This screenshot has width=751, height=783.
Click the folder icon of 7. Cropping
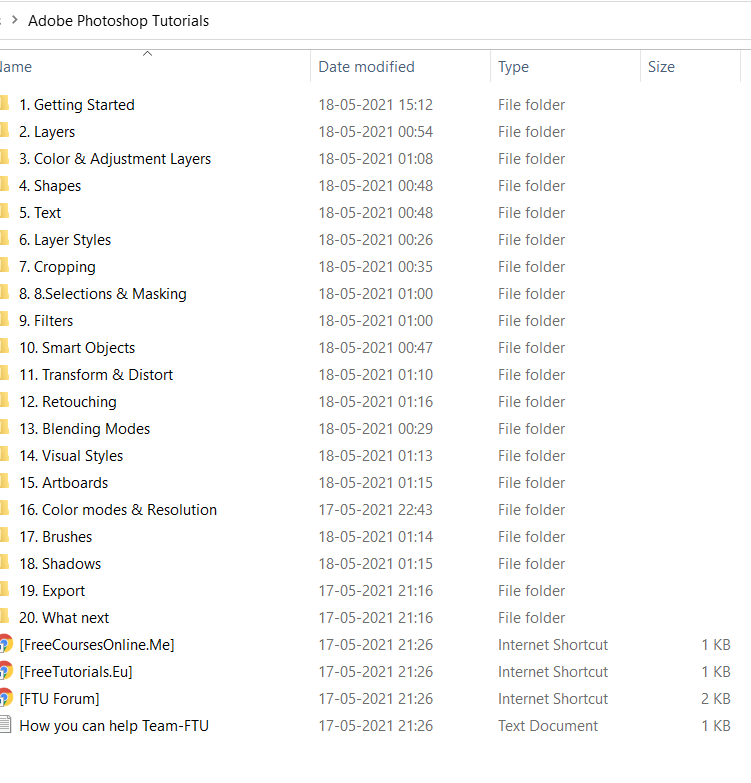[4, 265]
